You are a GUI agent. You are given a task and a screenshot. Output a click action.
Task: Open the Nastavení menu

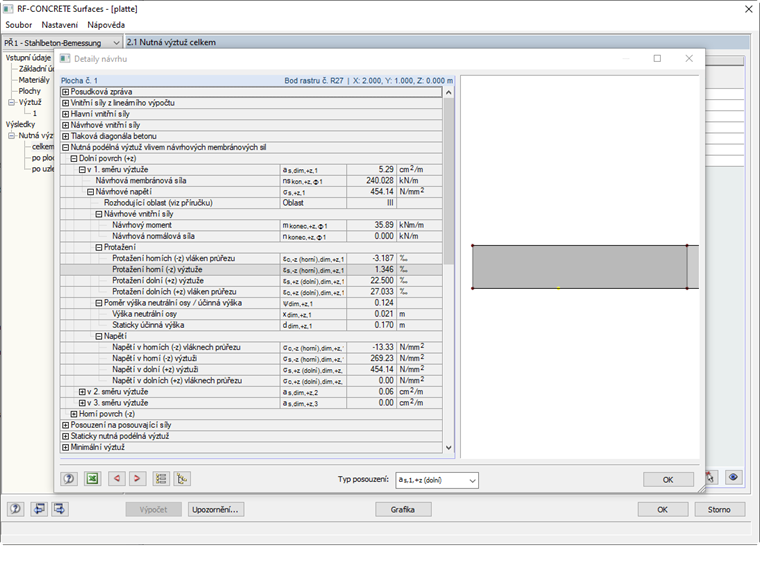point(60,25)
